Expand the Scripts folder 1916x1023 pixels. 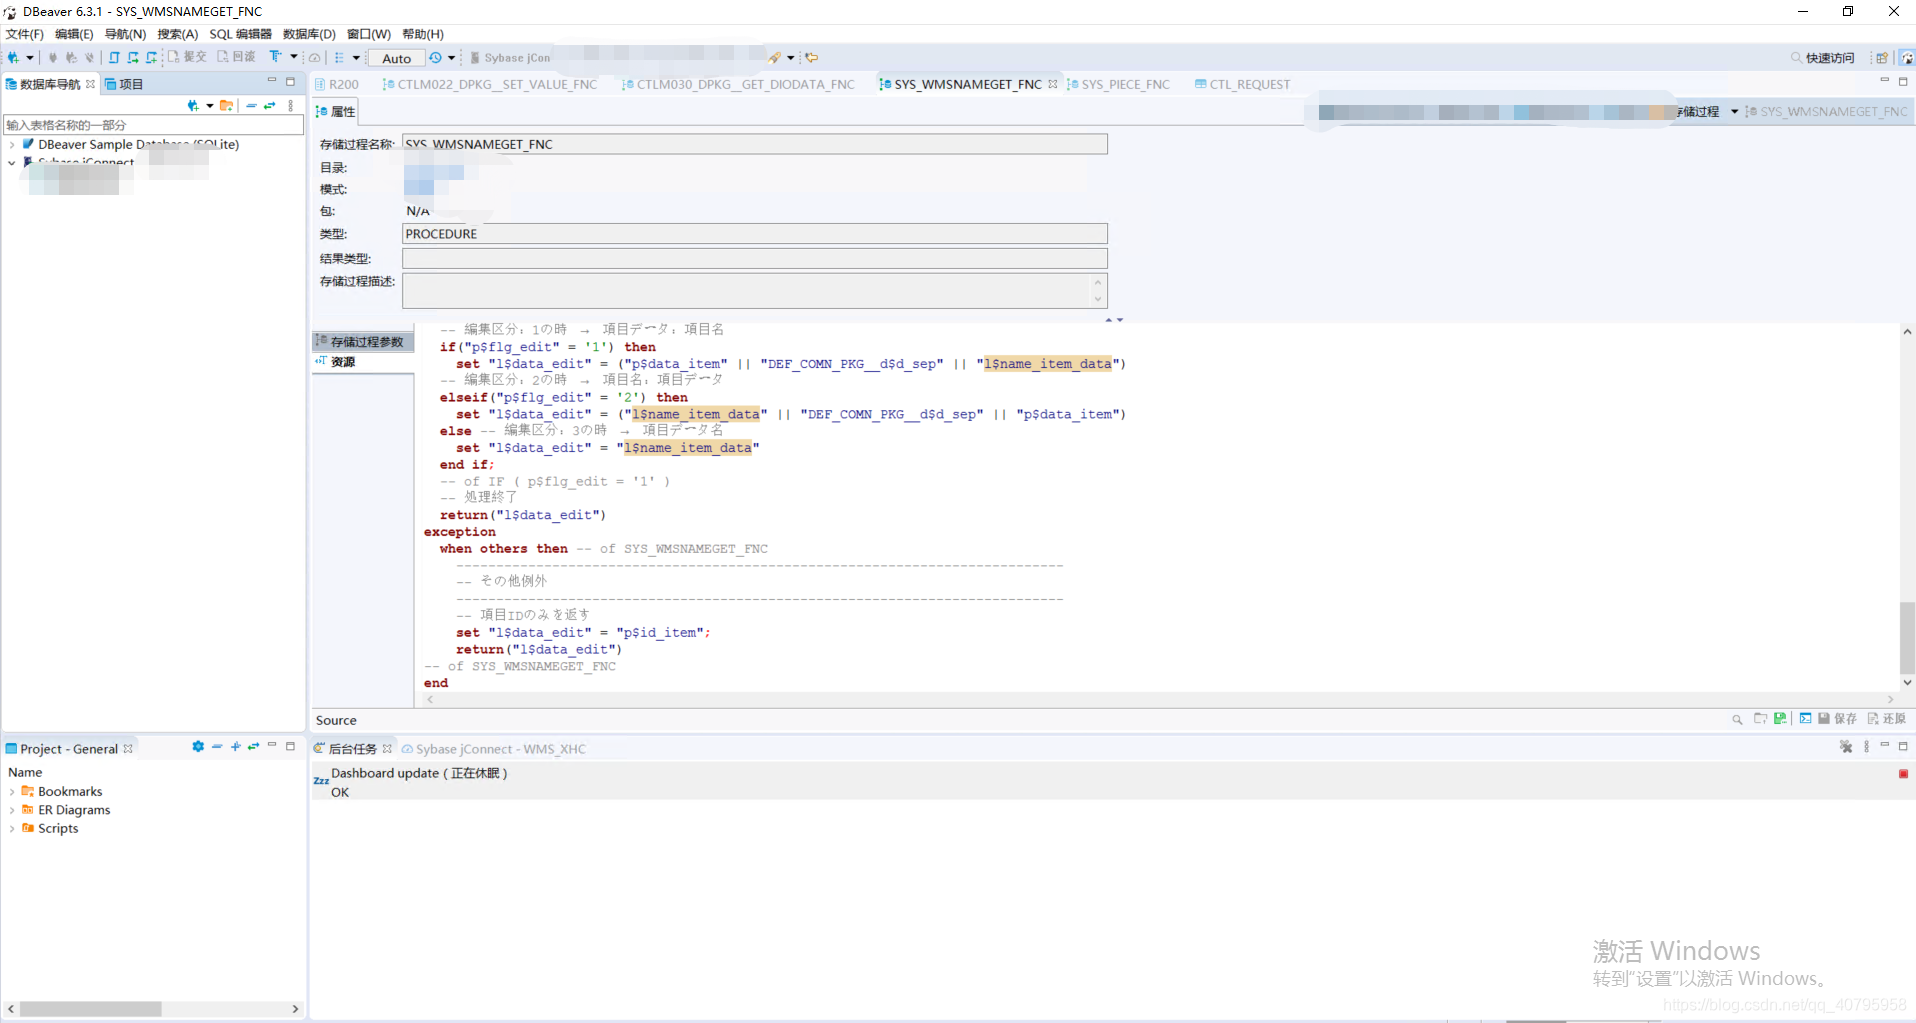(x=12, y=829)
